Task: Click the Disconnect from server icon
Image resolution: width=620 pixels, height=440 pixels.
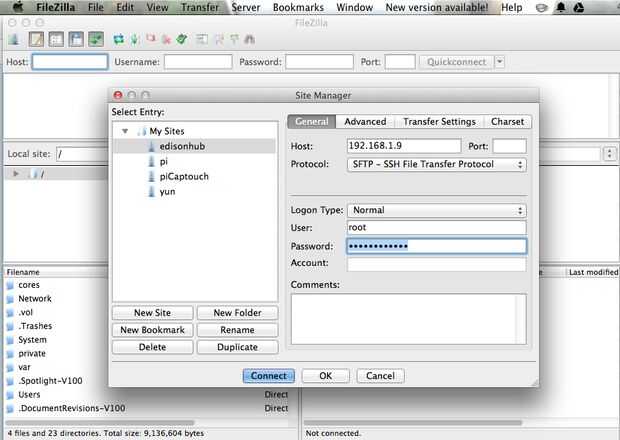Action: [x=166, y=39]
